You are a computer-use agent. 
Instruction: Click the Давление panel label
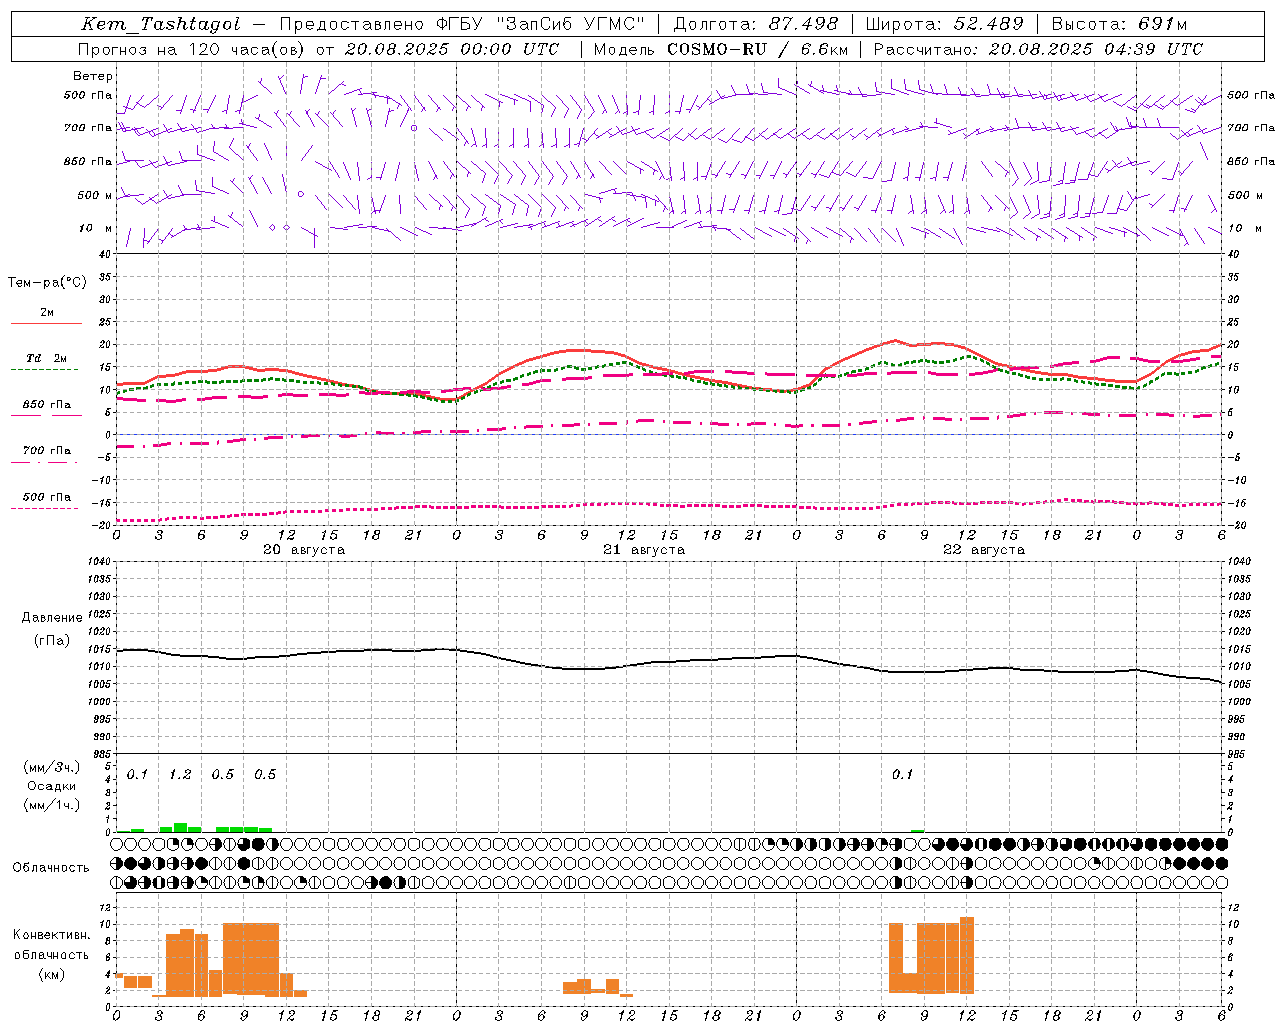click(x=52, y=618)
